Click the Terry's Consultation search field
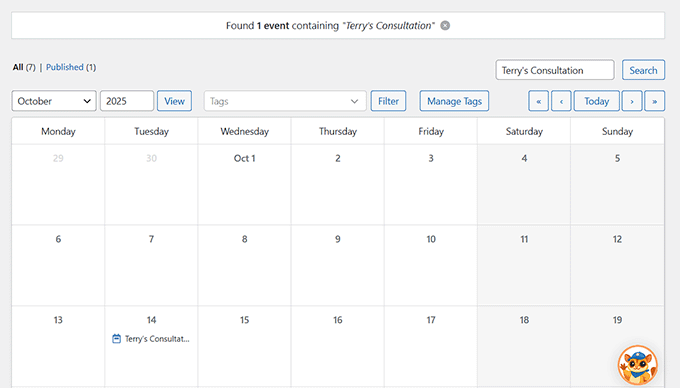This screenshot has width=680, height=388. [x=555, y=70]
